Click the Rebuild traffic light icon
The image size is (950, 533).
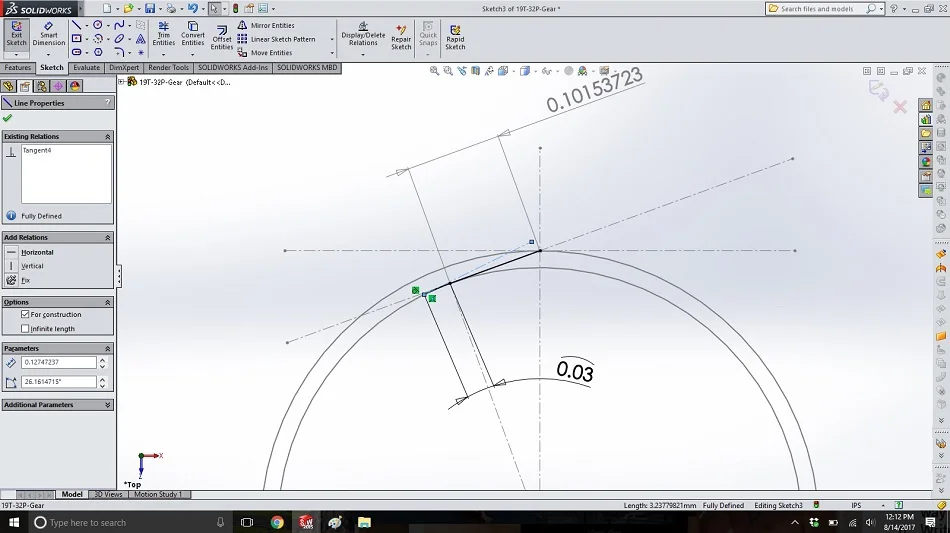click(x=236, y=8)
